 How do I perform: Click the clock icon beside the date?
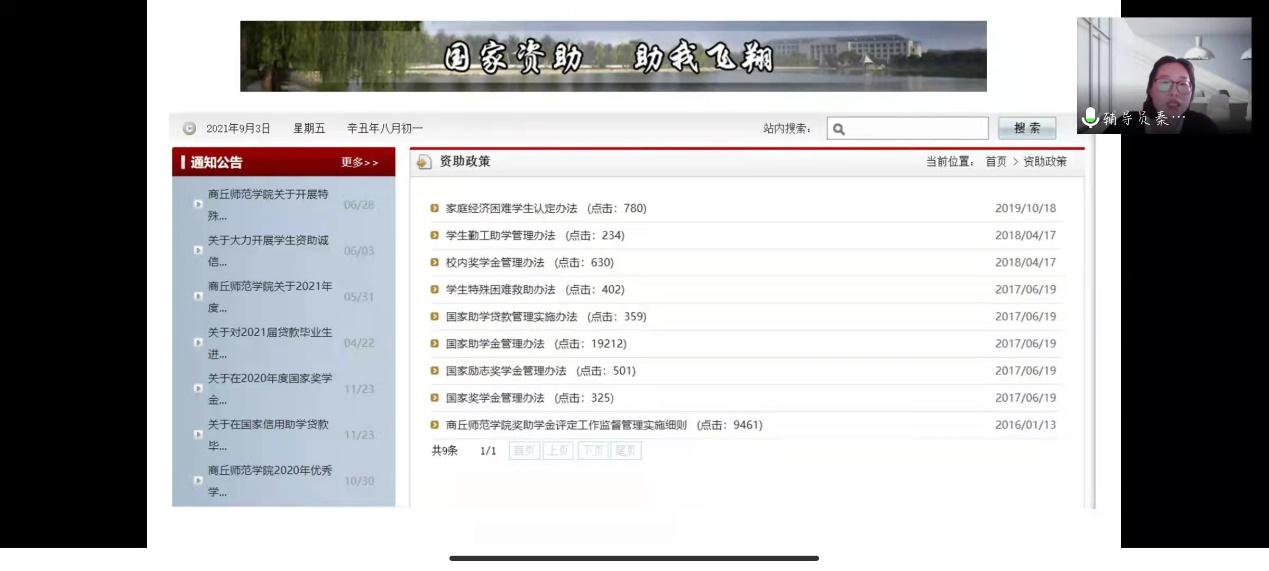click(189, 129)
